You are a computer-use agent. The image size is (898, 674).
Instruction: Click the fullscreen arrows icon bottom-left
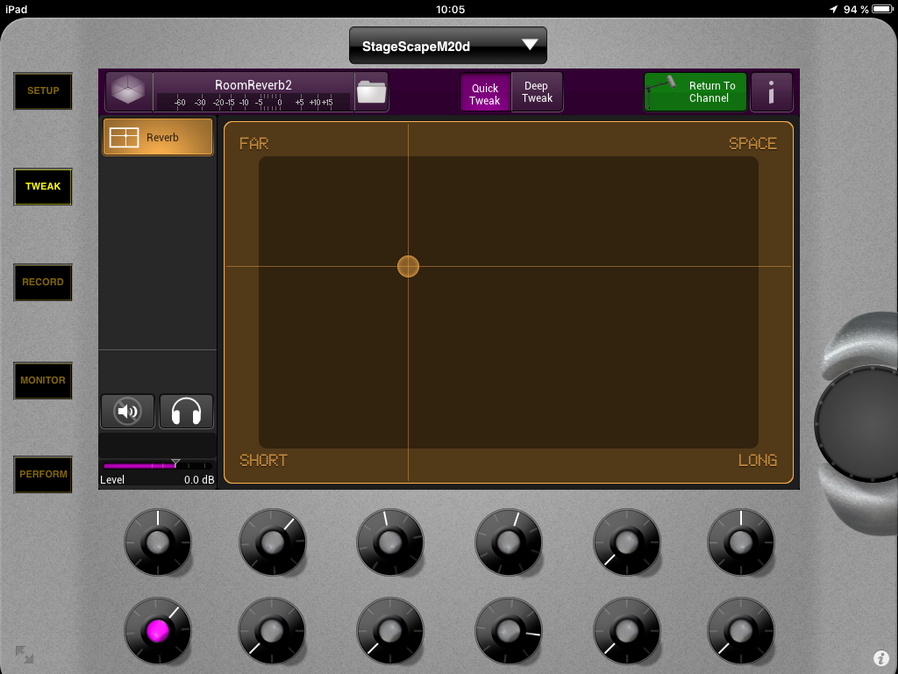point(24,655)
